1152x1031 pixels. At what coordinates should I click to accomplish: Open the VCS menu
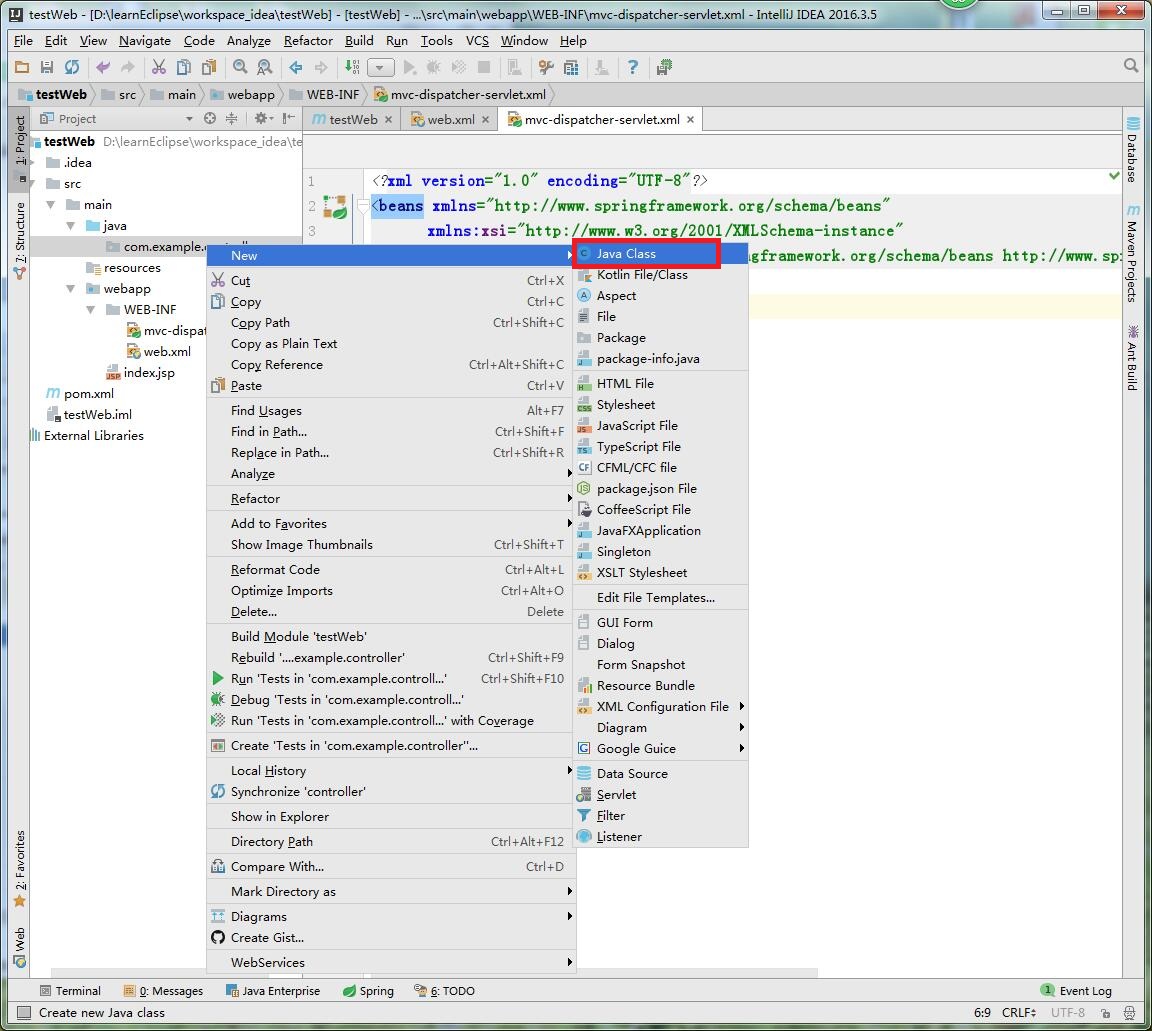tap(477, 40)
